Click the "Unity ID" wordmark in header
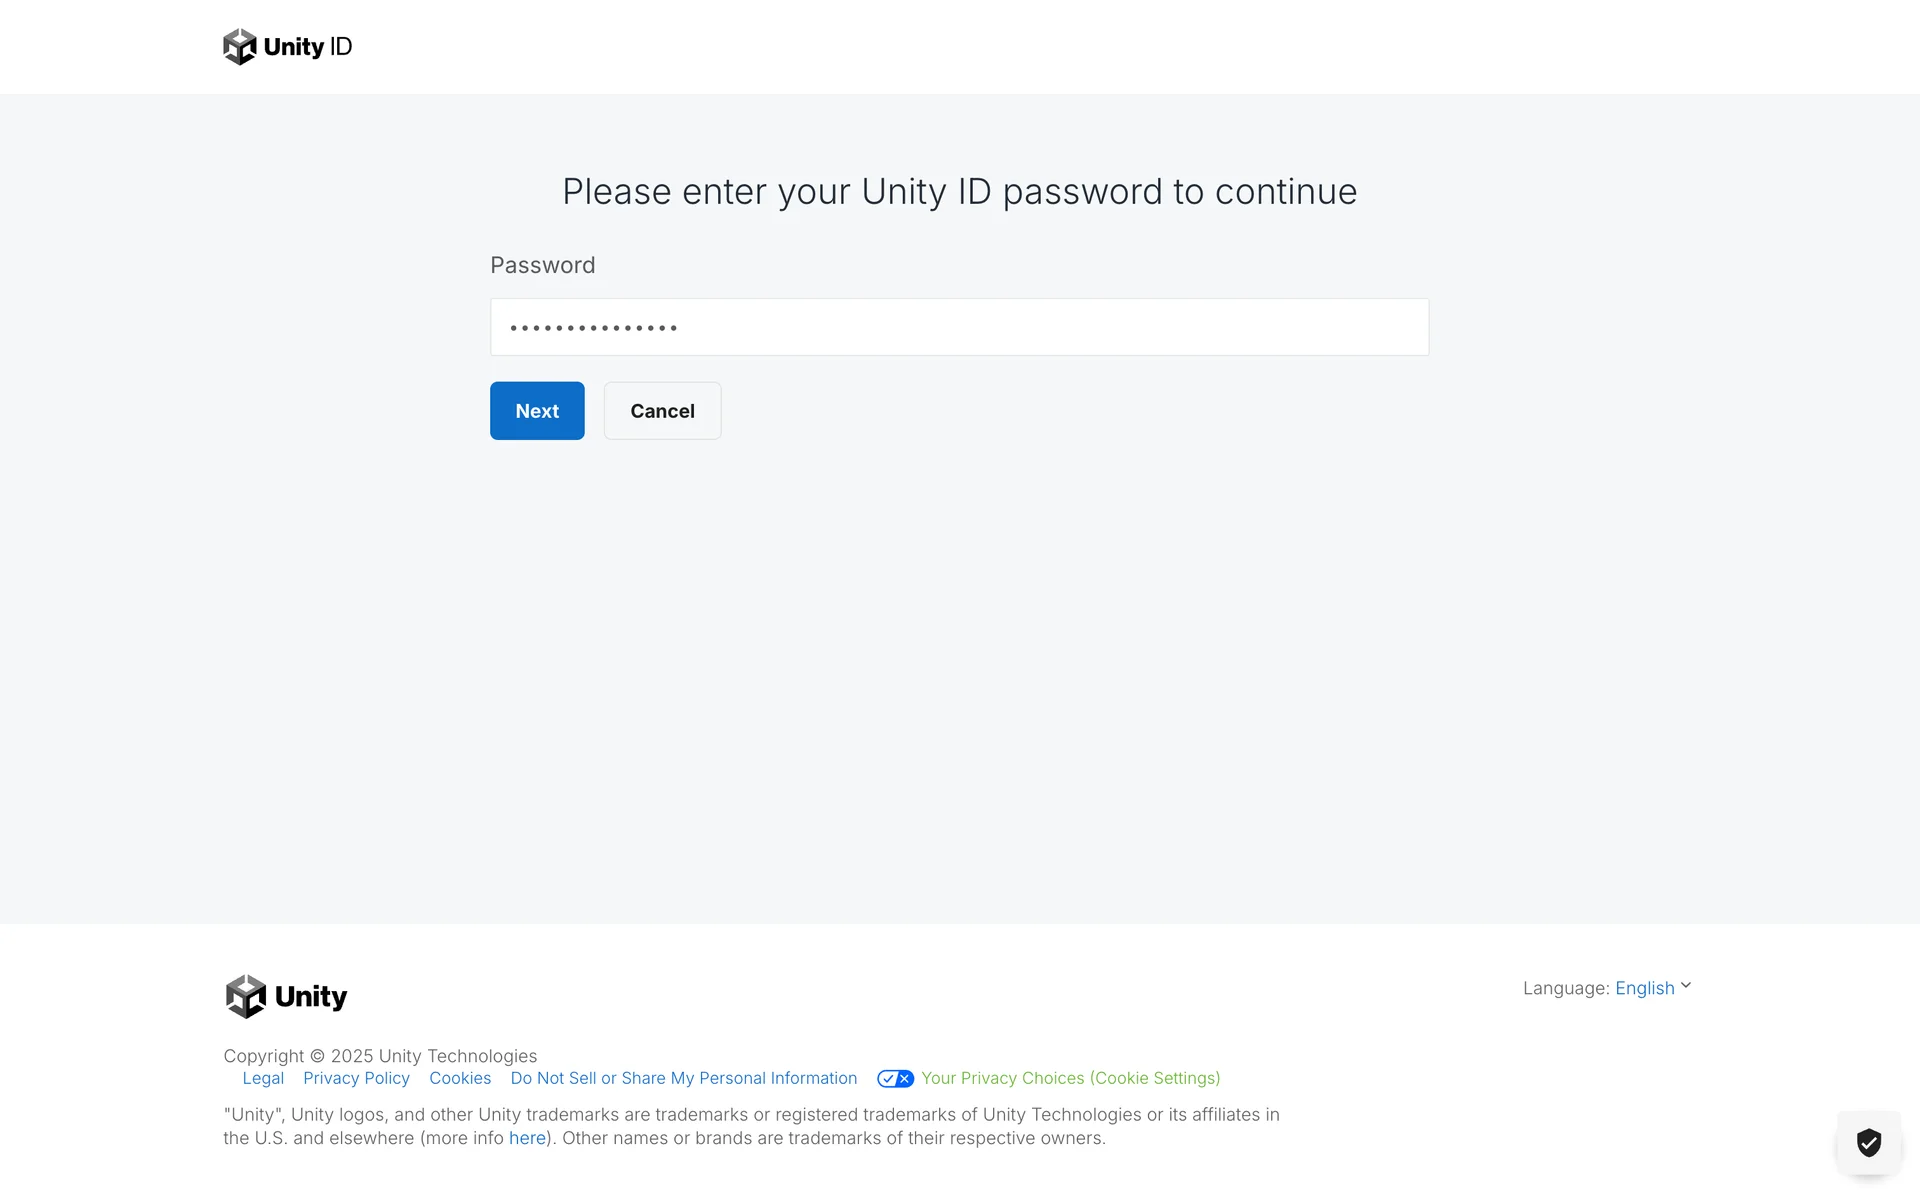 click(308, 47)
